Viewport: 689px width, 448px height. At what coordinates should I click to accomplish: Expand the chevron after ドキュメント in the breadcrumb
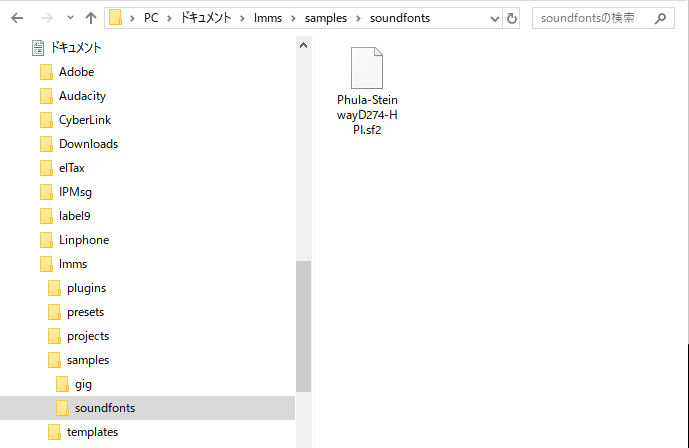pyautogui.click(x=242, y=18)
